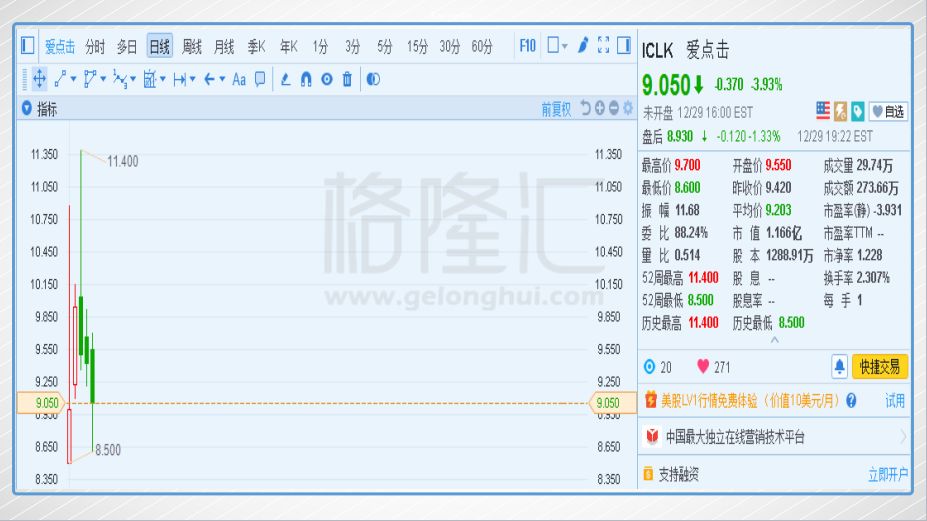Select the 日线 daily chart tab

[x=160, y=46]
